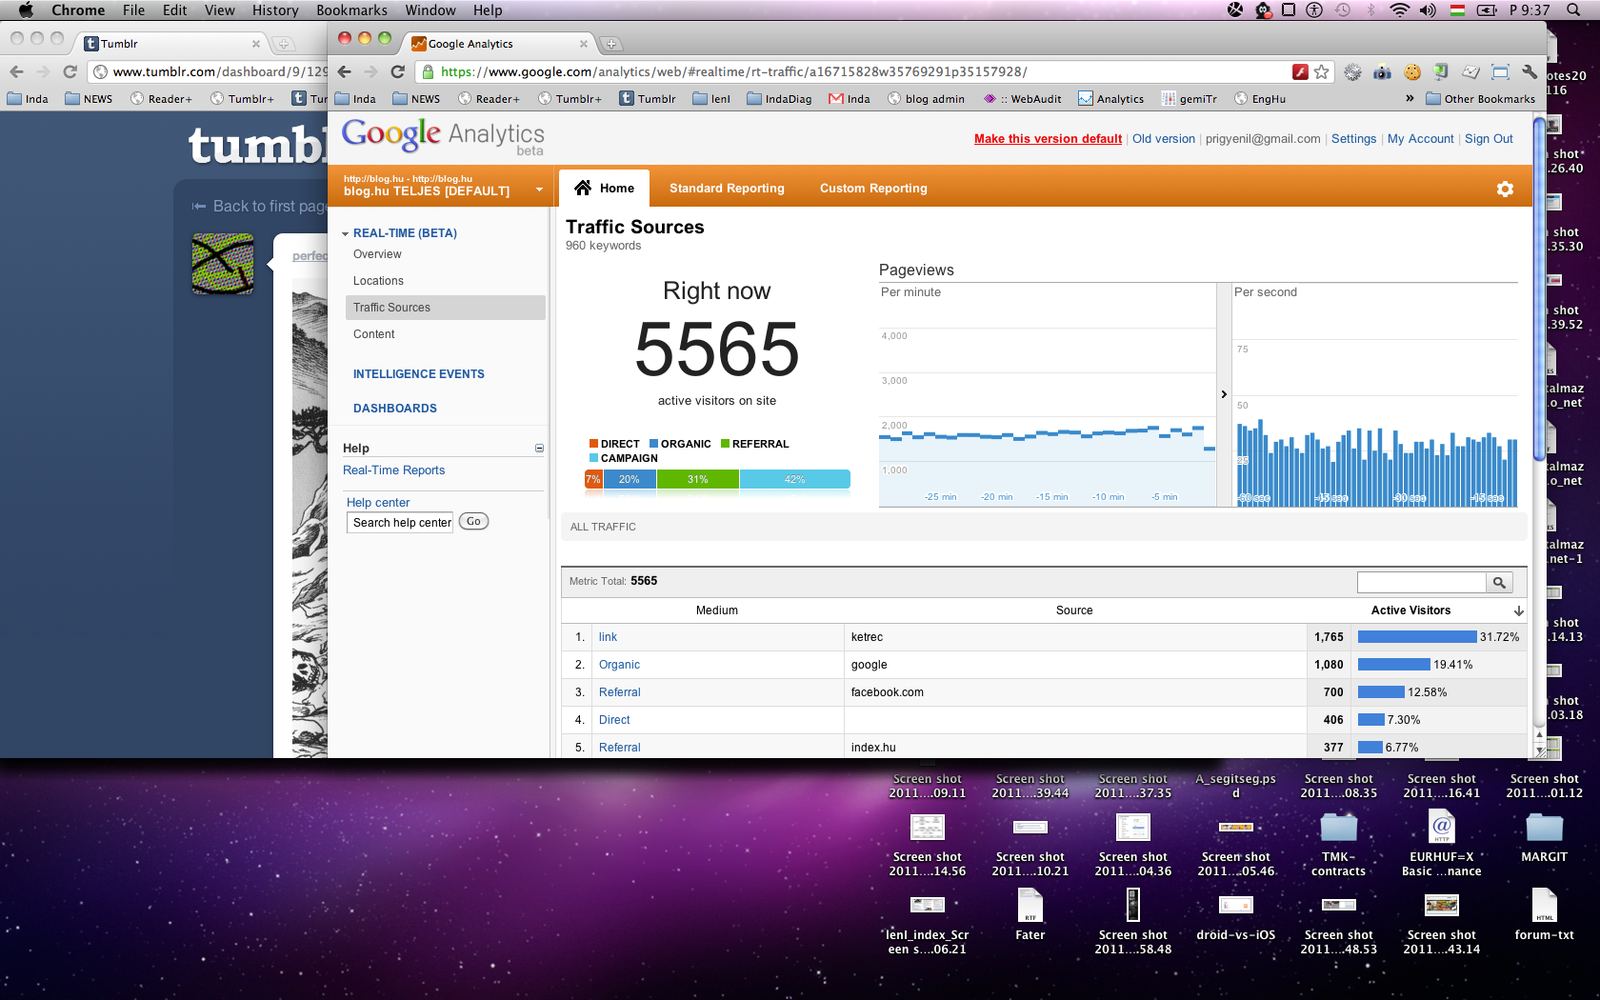1600x1000 pixels.
Task: Sort by Active Visitors column arrow
Action: tap(1518, 610)
